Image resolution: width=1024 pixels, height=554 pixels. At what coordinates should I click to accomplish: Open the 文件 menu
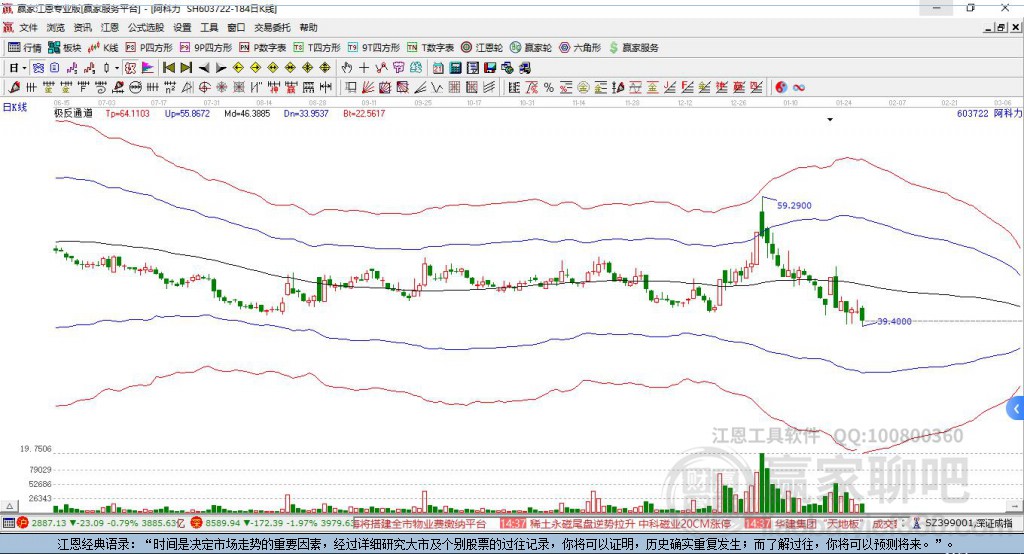point(28,27)
